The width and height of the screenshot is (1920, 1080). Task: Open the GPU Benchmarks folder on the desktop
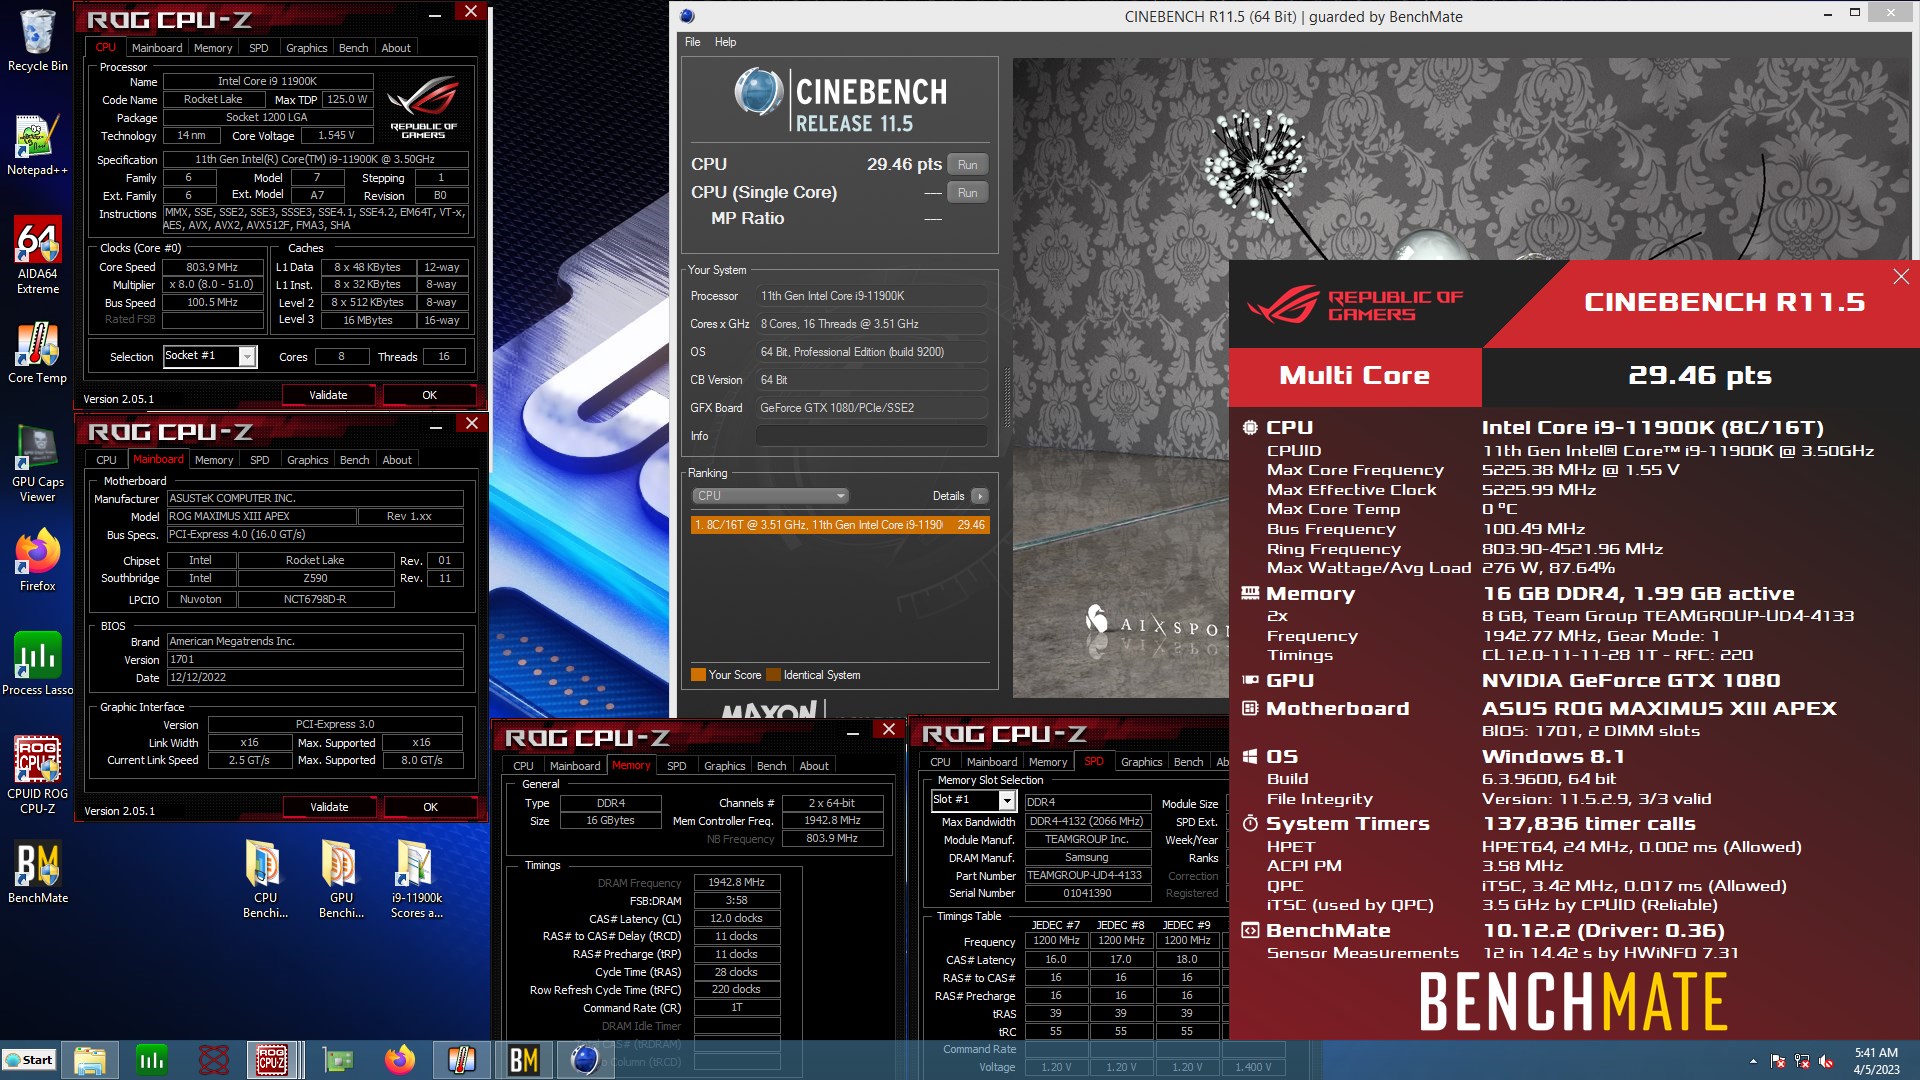coord(341,879)
